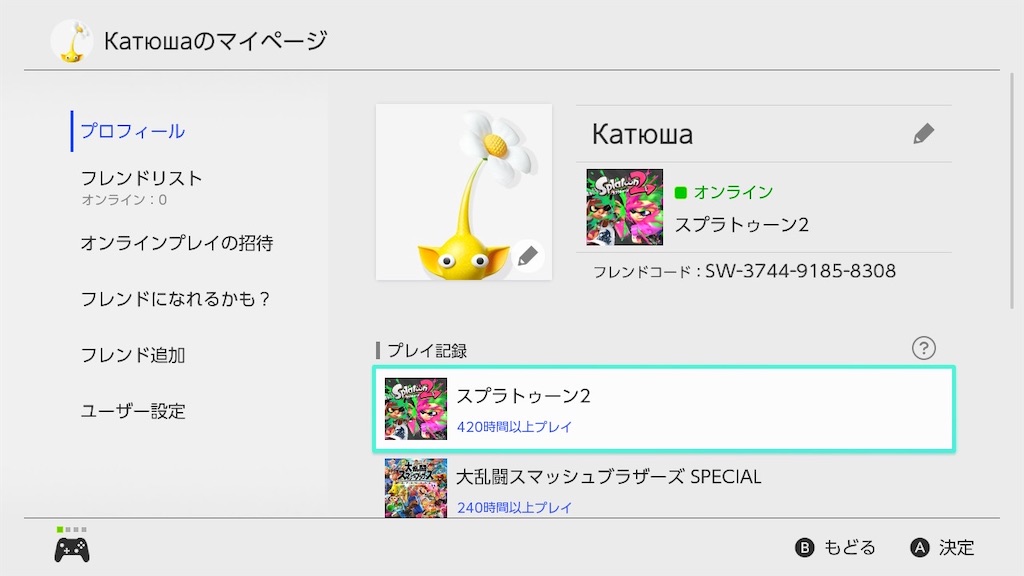
Task: Click the Splatoon 2 thumbnail beside online status
Action: pyautogui.click(x=624, y=207)
